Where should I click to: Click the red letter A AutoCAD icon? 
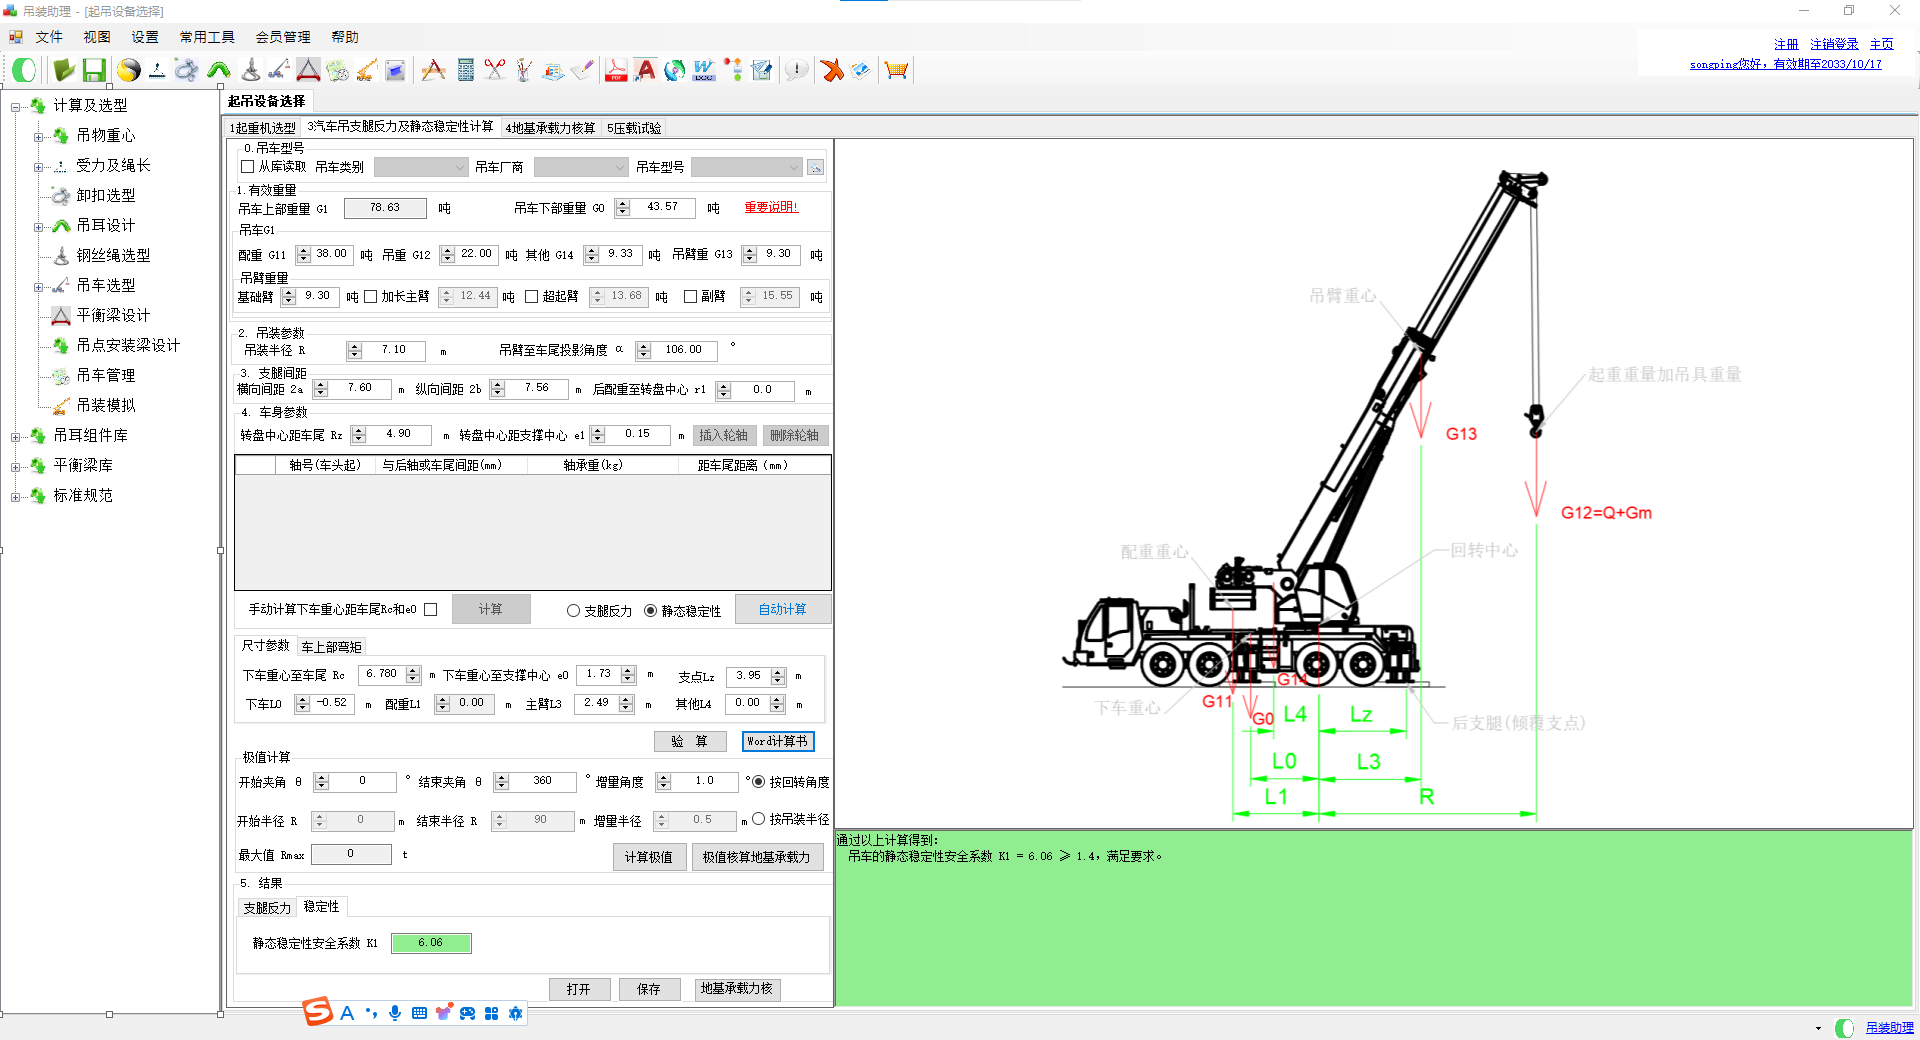click(645, 70)
